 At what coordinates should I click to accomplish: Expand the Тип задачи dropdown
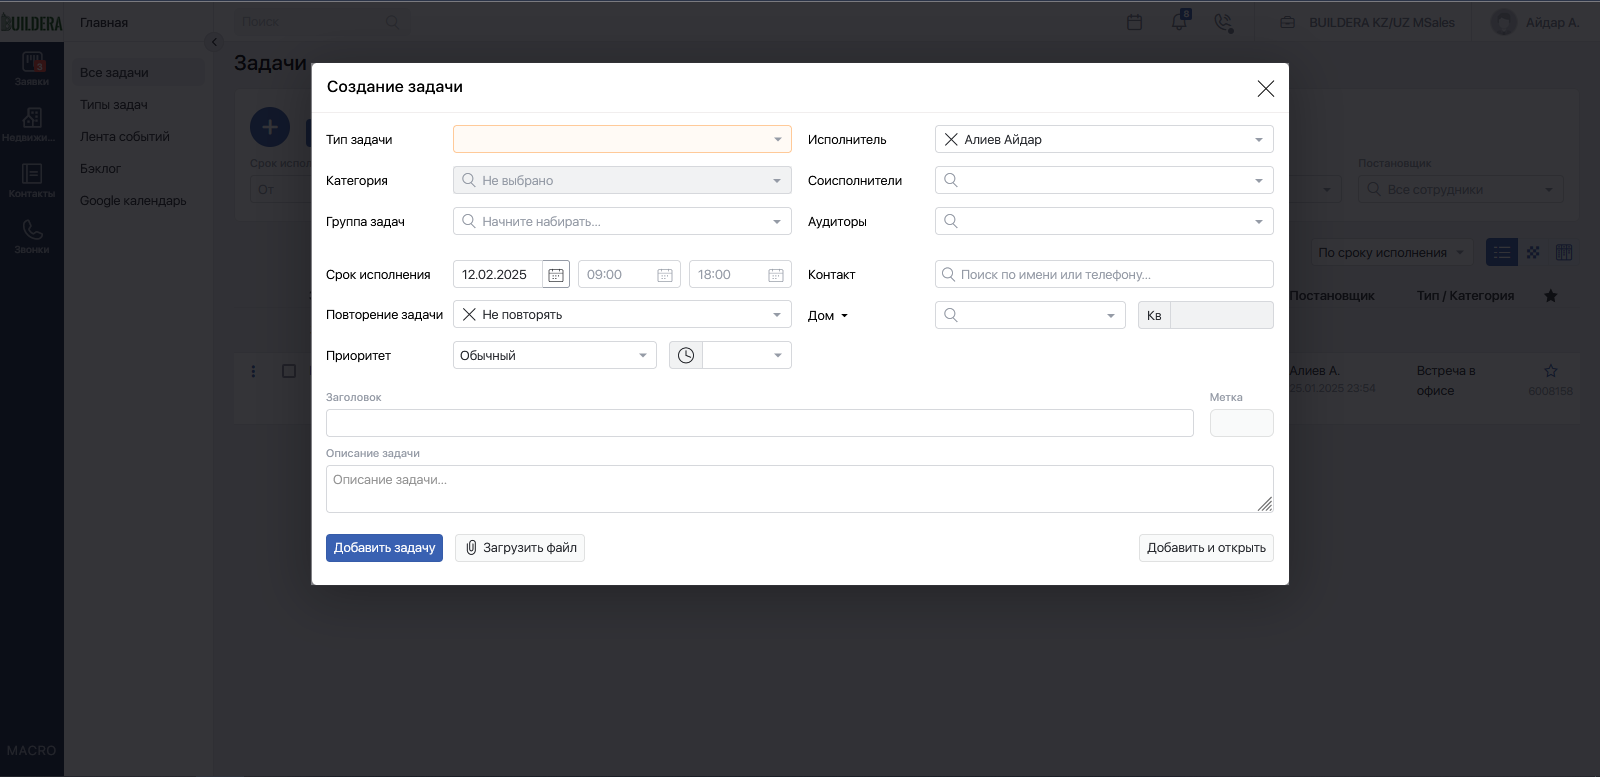pos(622,139)
